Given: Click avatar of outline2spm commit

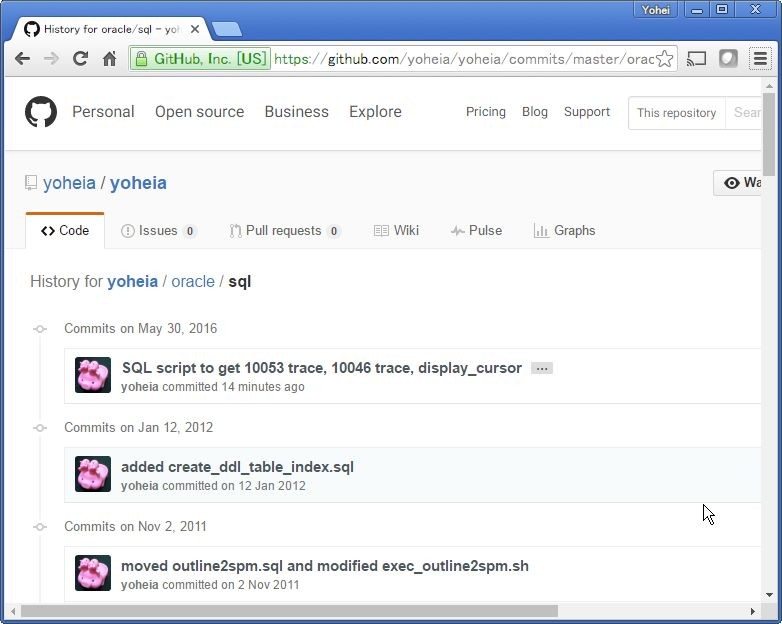Looking at the screenshot, I should [x=93, y=573].
